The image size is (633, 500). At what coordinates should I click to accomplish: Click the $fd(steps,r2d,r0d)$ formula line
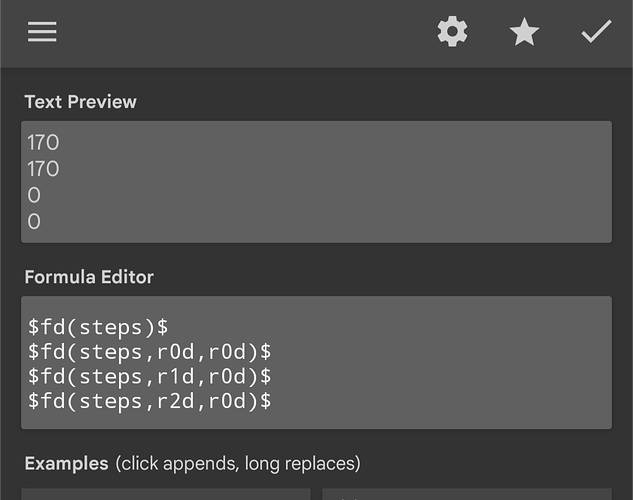(149, 401)
